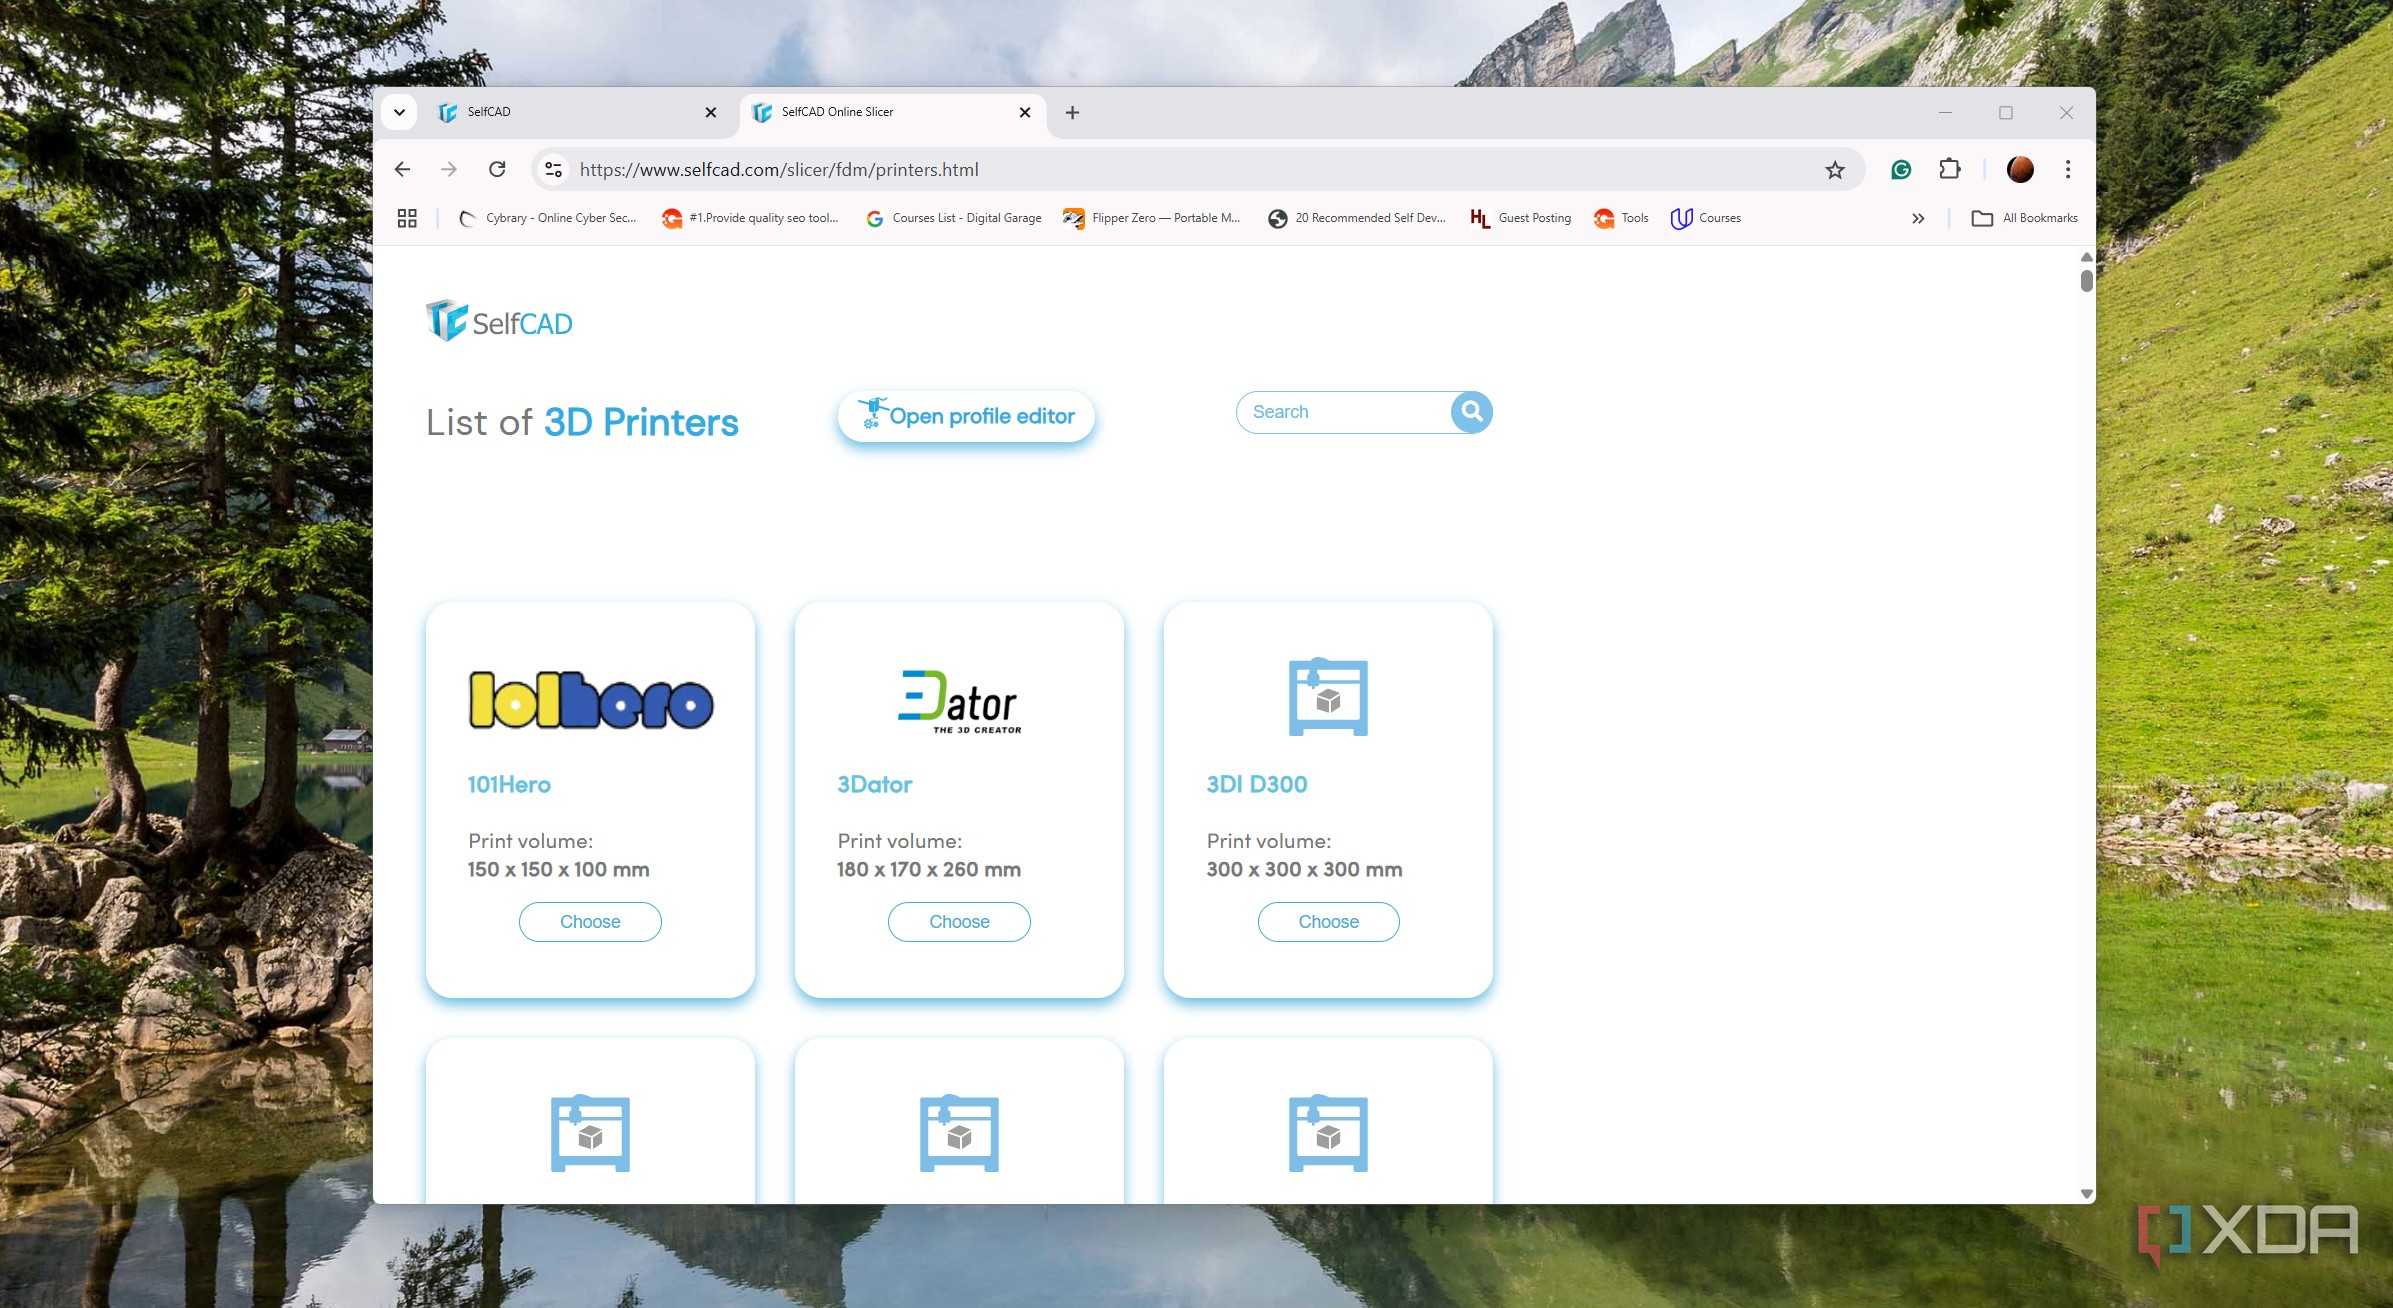Open '#1.Provide quality seo tool' bookmark
Viewport: 2393px width, 1308px height.
(750, 218)
